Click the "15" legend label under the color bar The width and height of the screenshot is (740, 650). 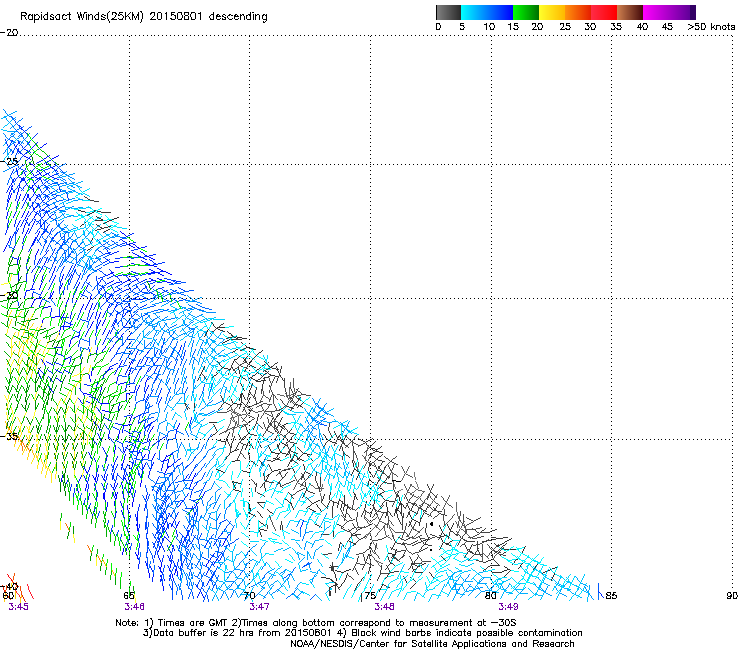(x=513, y=27)
